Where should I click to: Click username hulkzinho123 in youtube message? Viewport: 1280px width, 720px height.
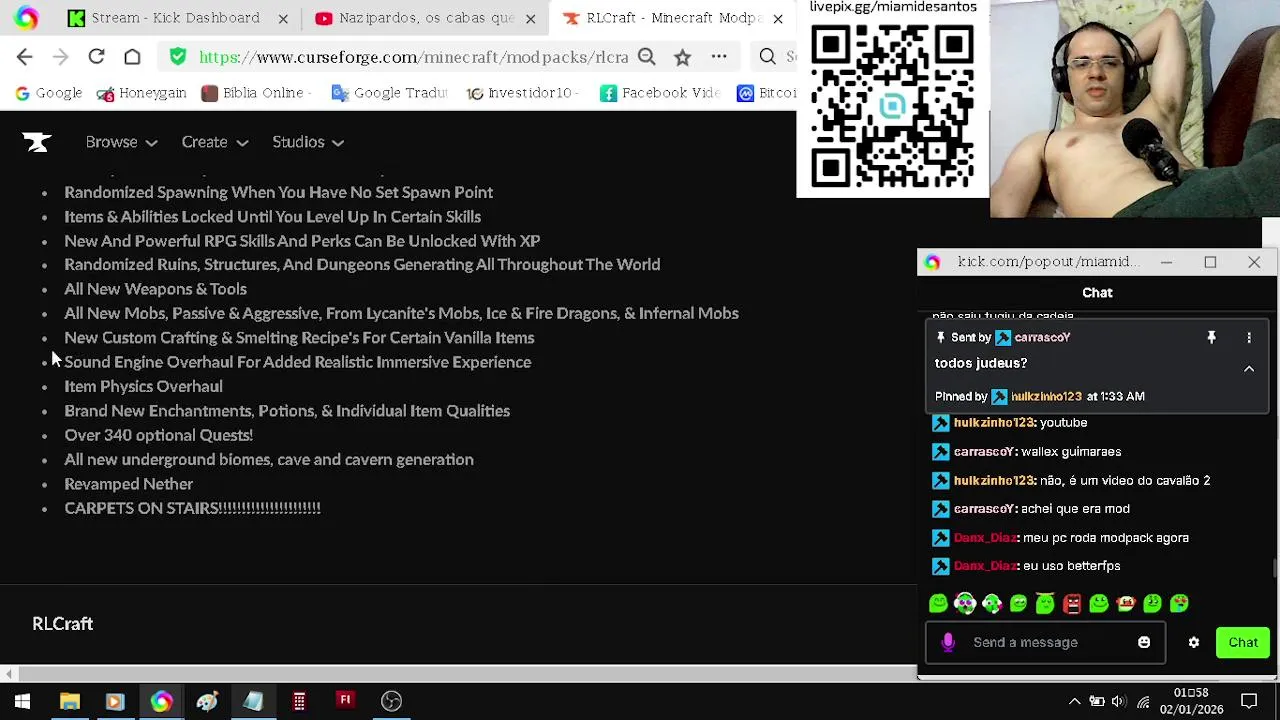[994, 423]
